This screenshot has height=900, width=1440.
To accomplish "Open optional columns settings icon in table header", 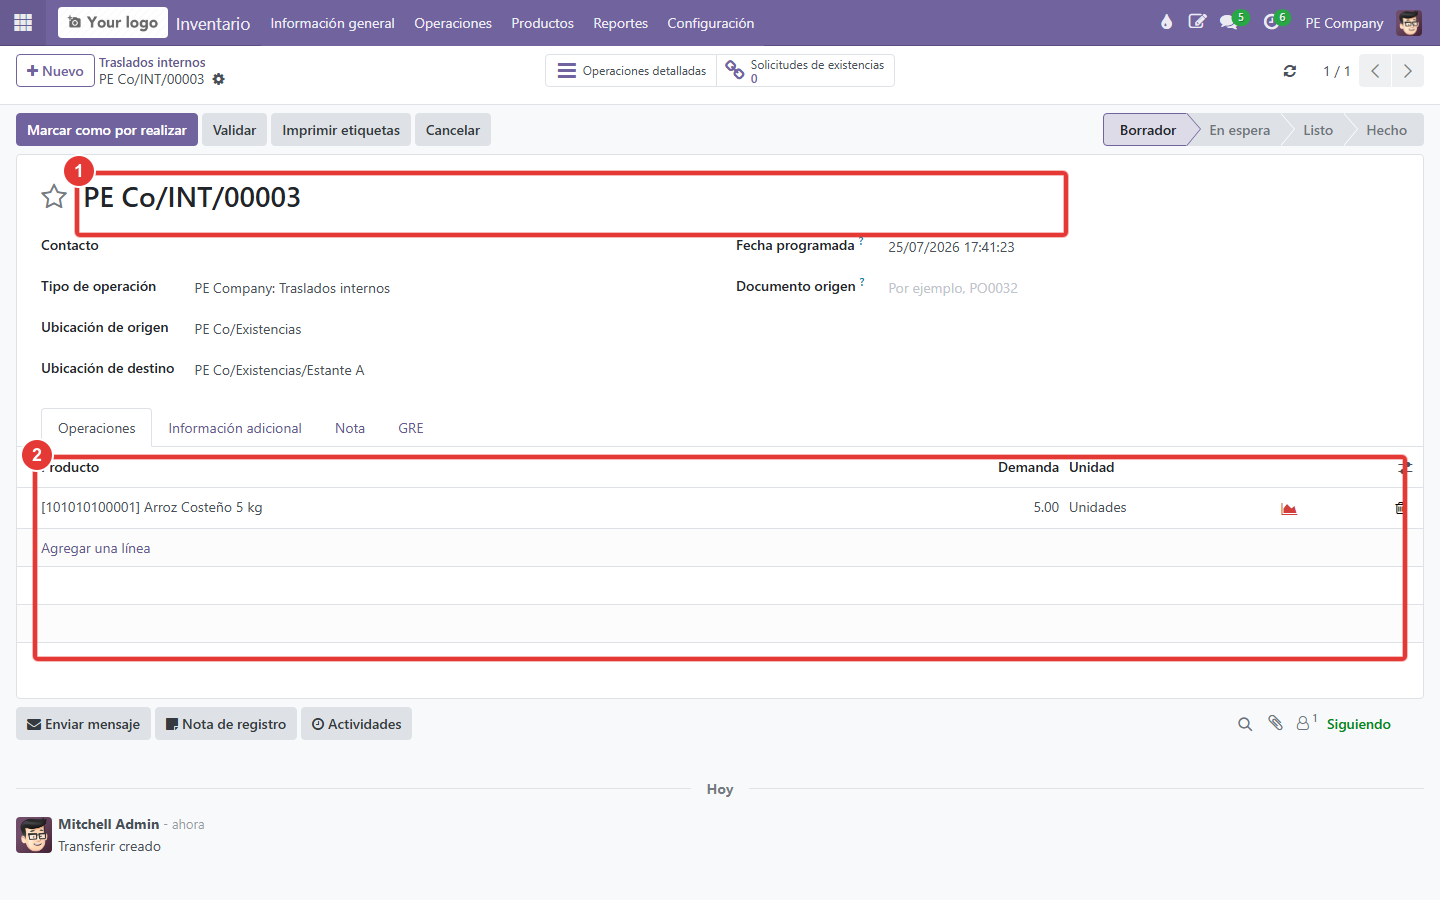I will (x=1405, y=467).
